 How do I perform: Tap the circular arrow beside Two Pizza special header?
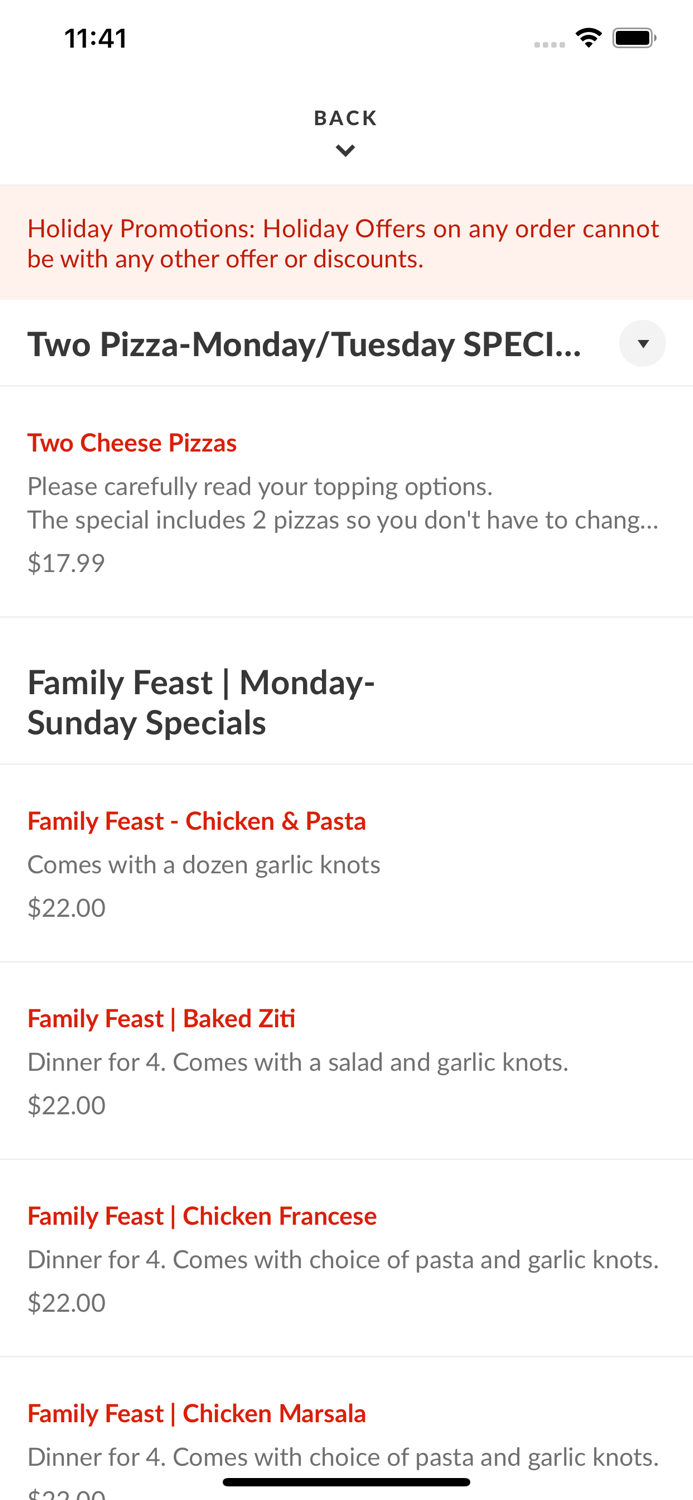click(x=643, y=343)
